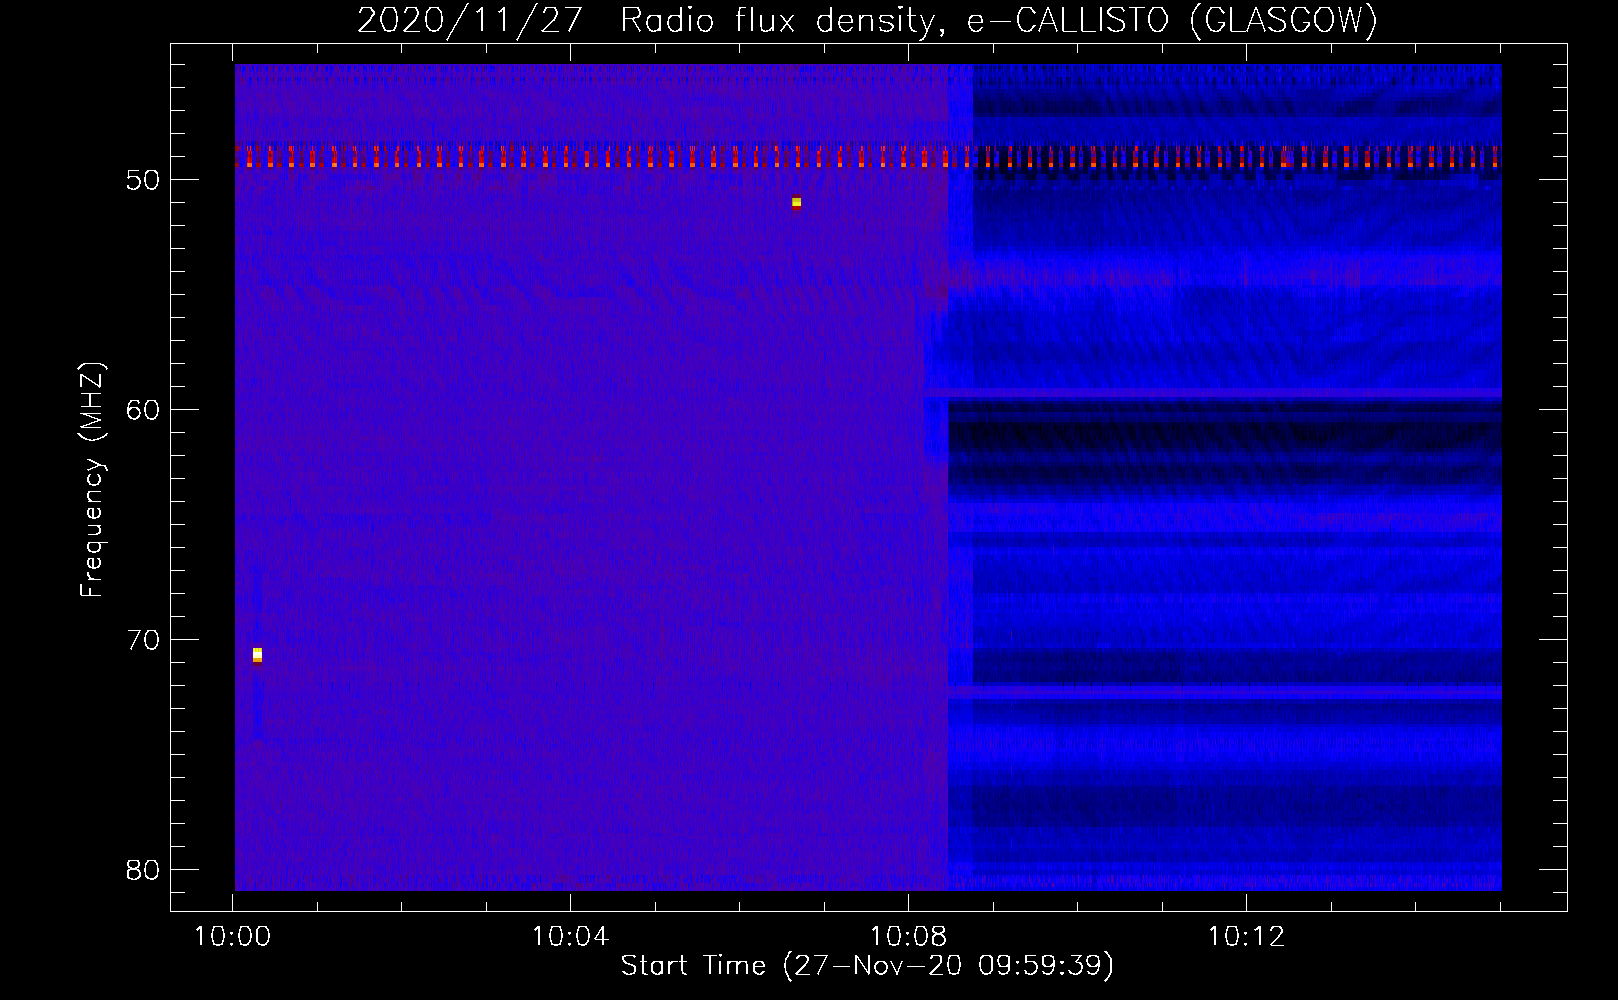Click the '10:08' time tick label
1618x1000 pixels.
point(908,937)
